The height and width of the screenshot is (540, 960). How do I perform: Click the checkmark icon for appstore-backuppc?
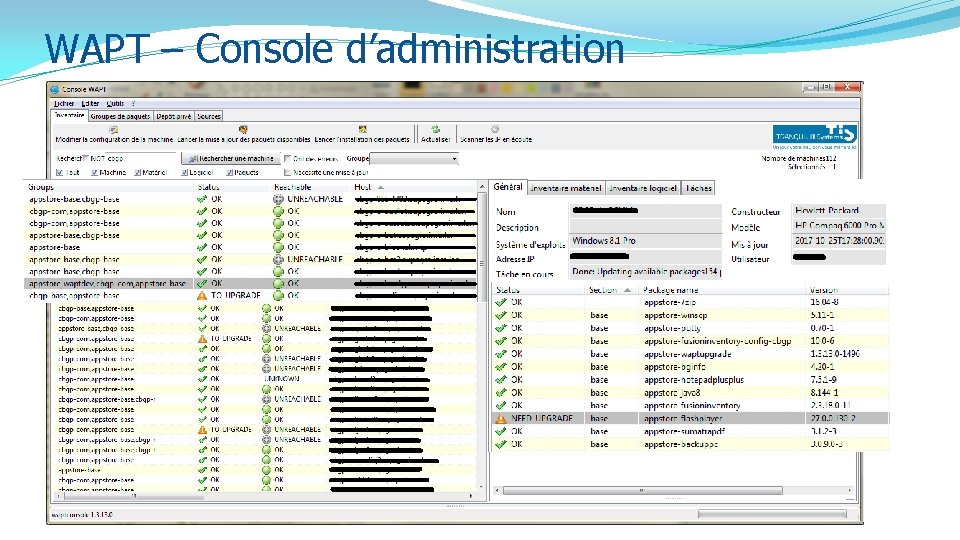[501, 444]
